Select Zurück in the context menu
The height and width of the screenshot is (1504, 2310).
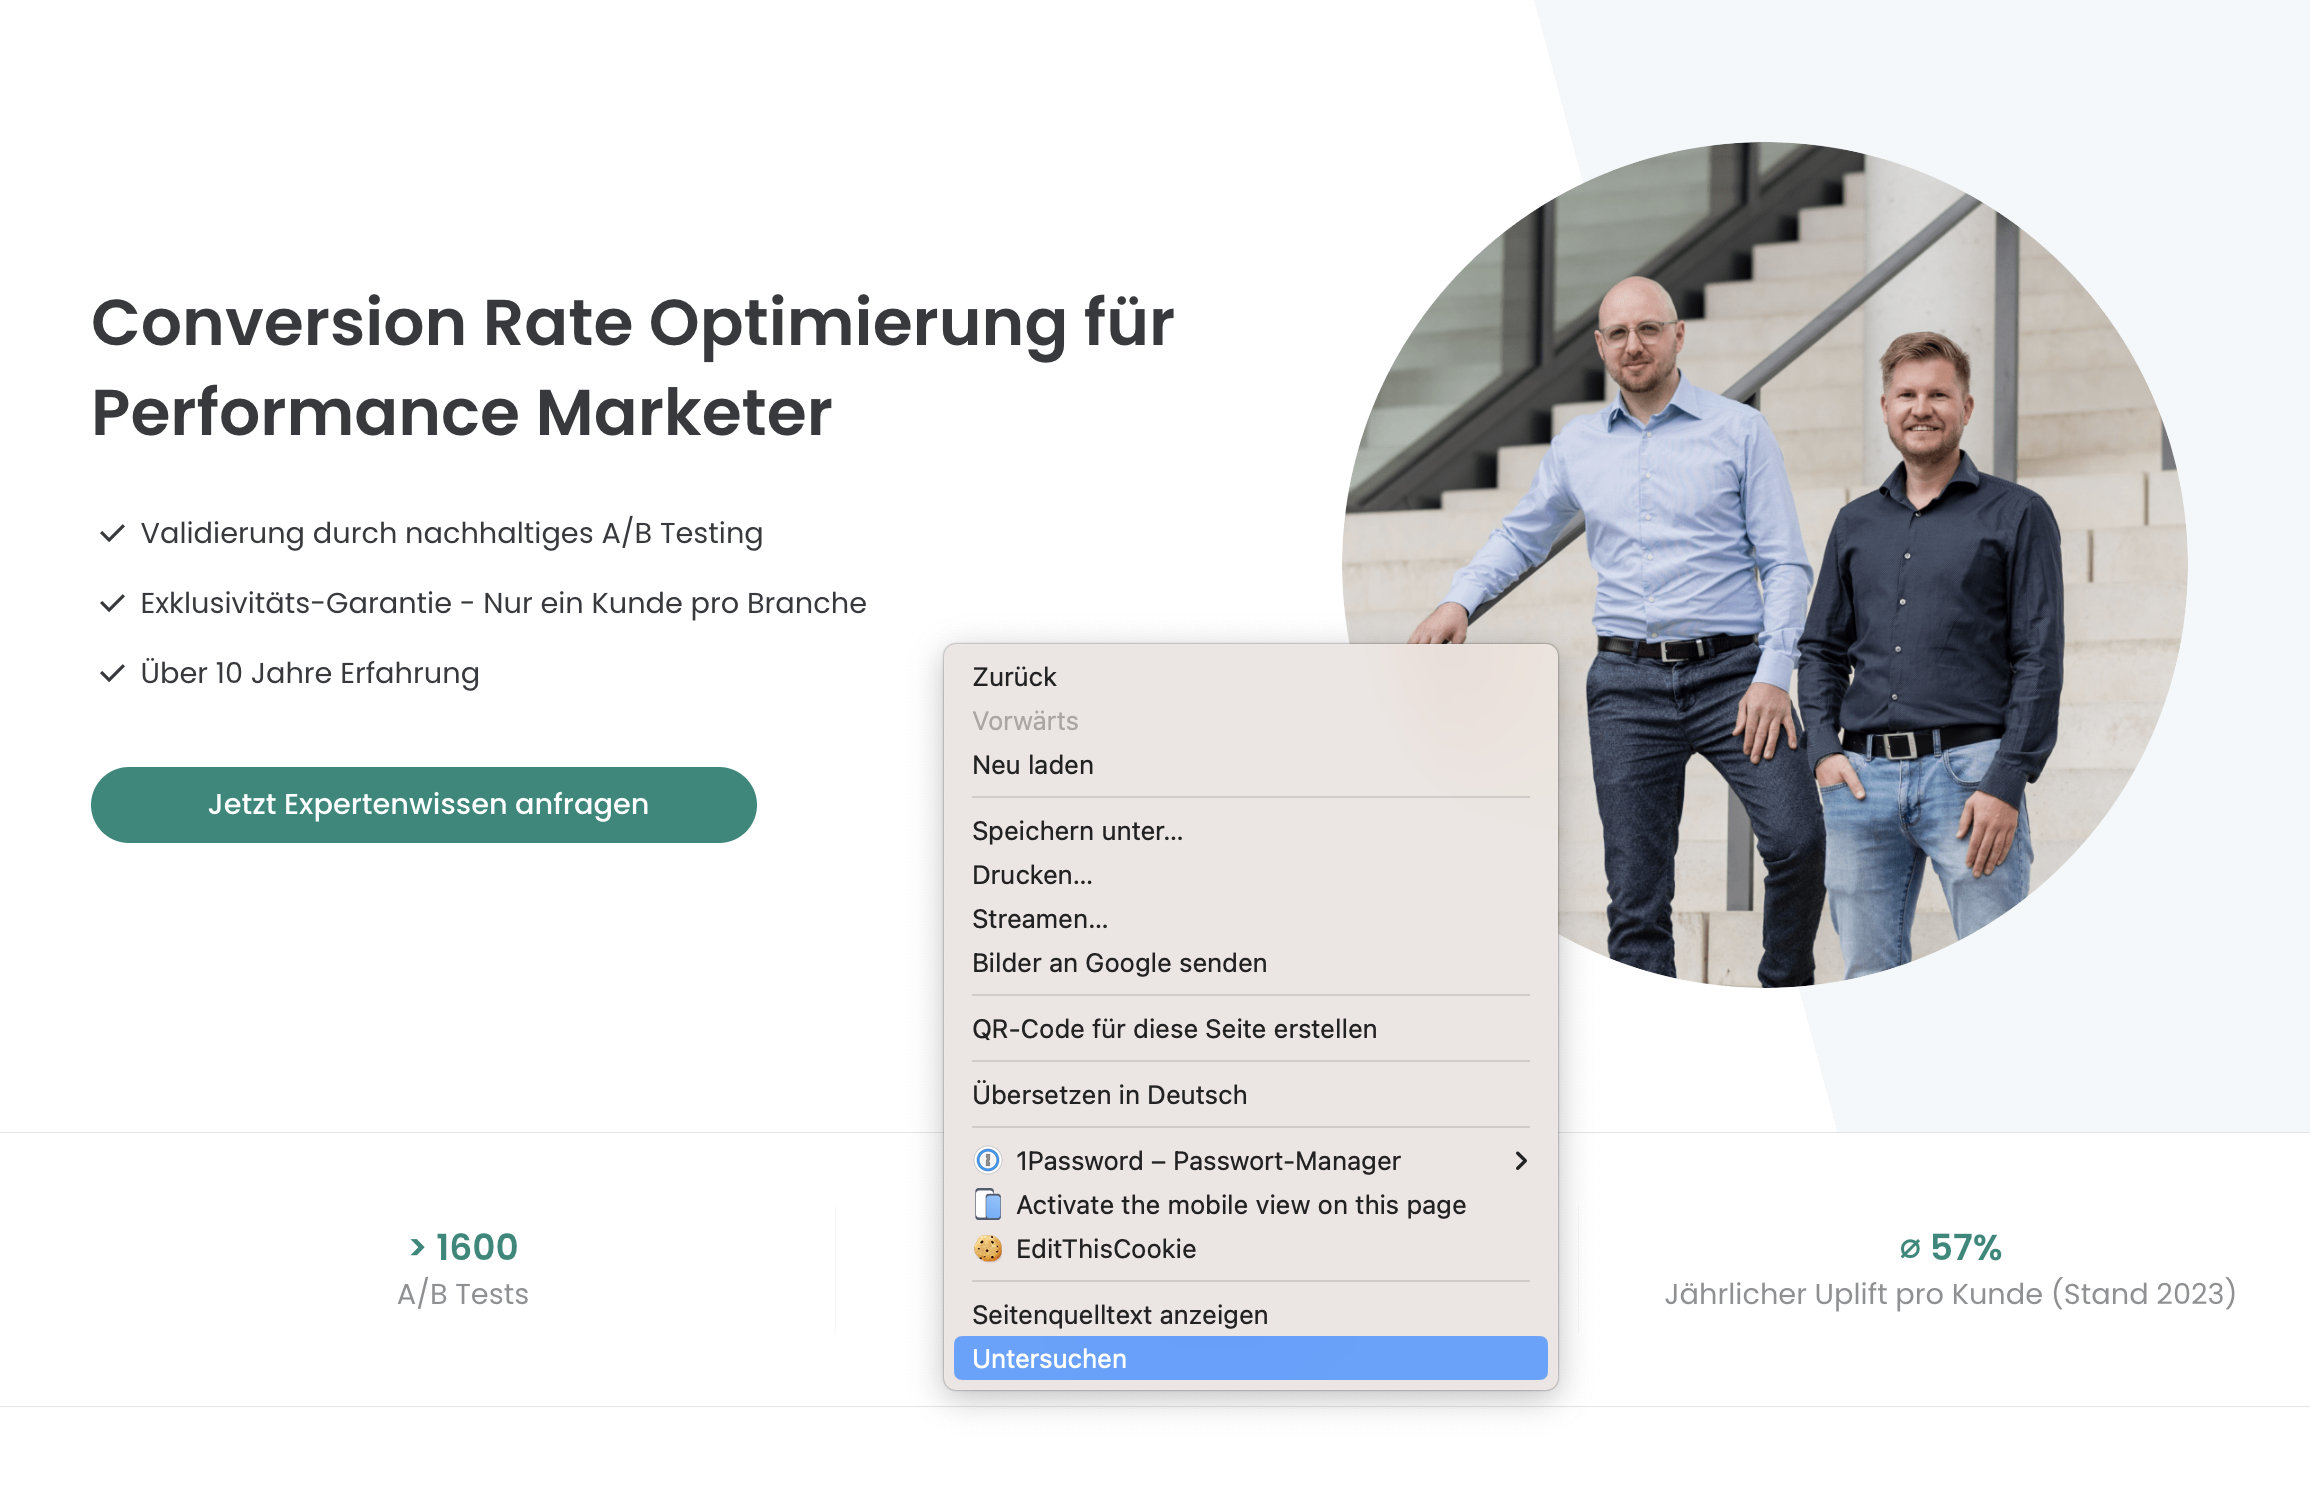pyautogui.click(x=1250, y=677)
